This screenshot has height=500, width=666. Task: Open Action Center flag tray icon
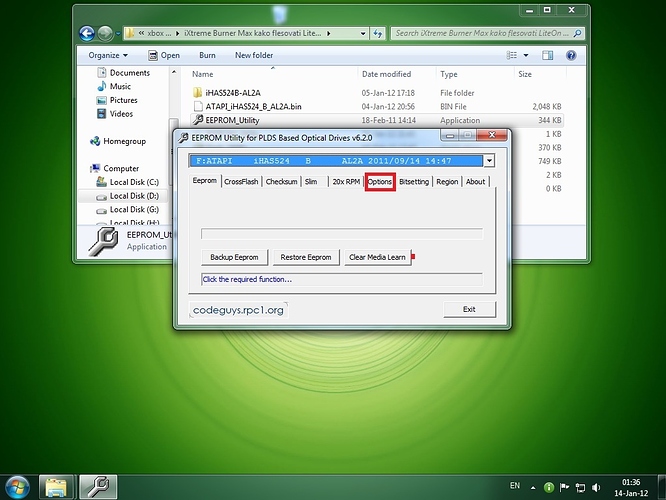(564, 487)
